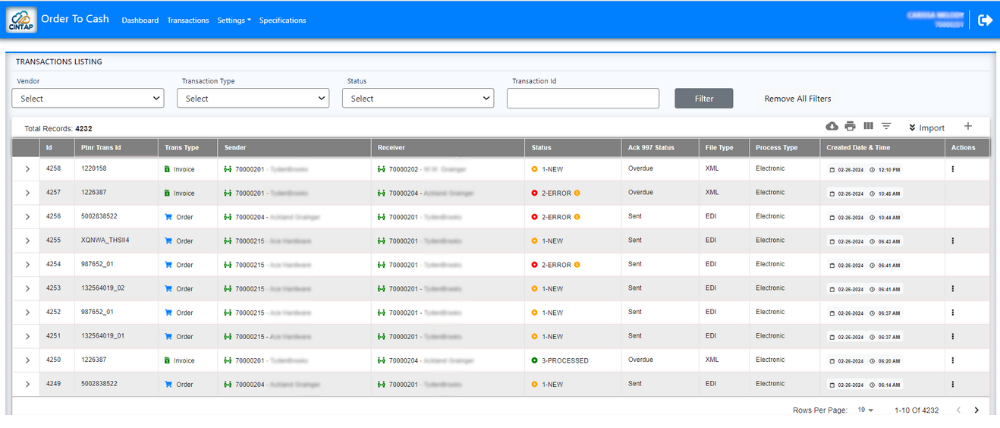The height and width of the screenshot is (428, 1000).
Task: Open actions menu for row 4255
Action: pos(952,240)
